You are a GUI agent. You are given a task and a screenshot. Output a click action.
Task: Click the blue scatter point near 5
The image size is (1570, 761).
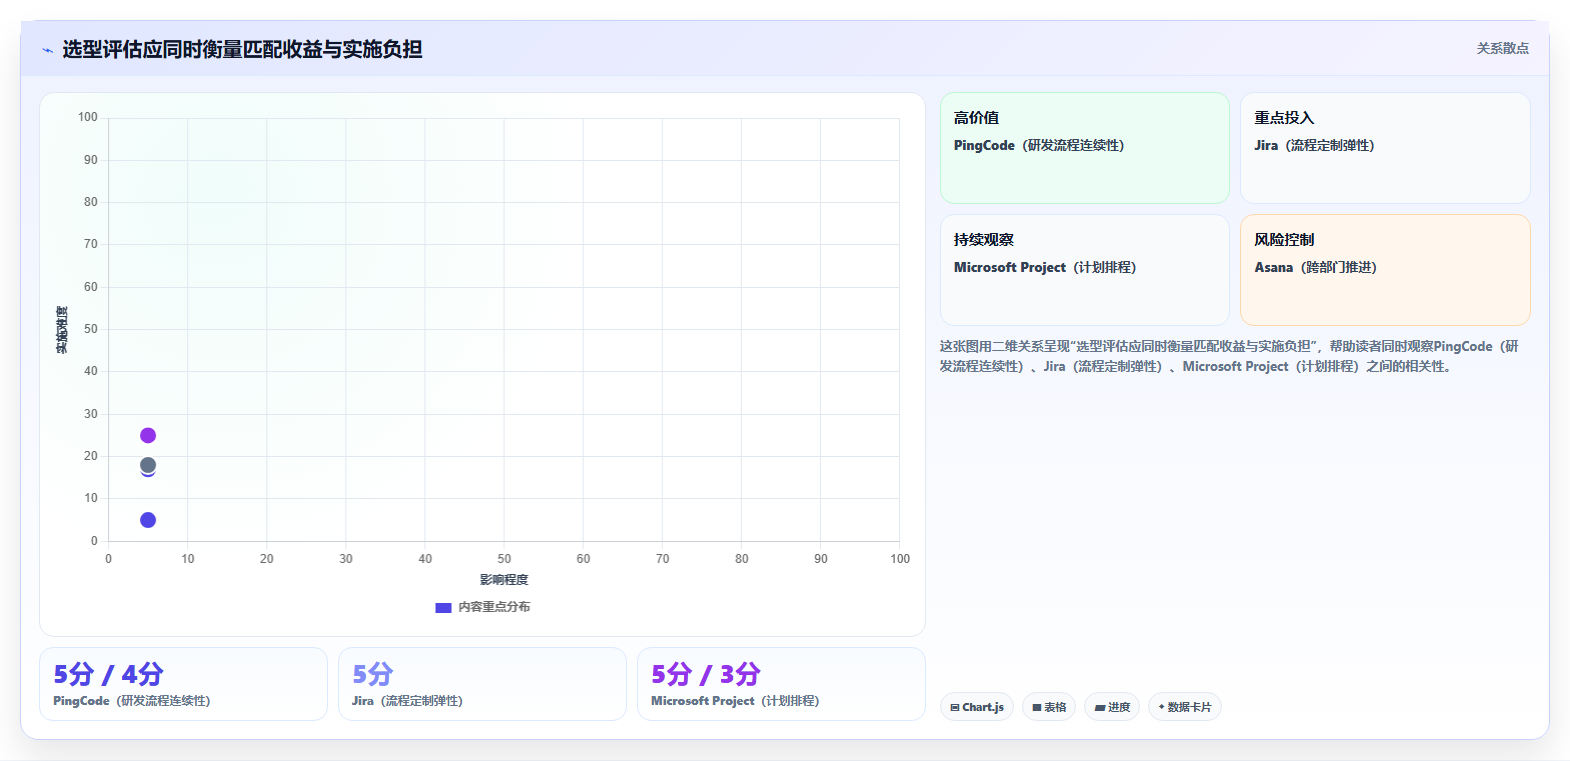148,520
